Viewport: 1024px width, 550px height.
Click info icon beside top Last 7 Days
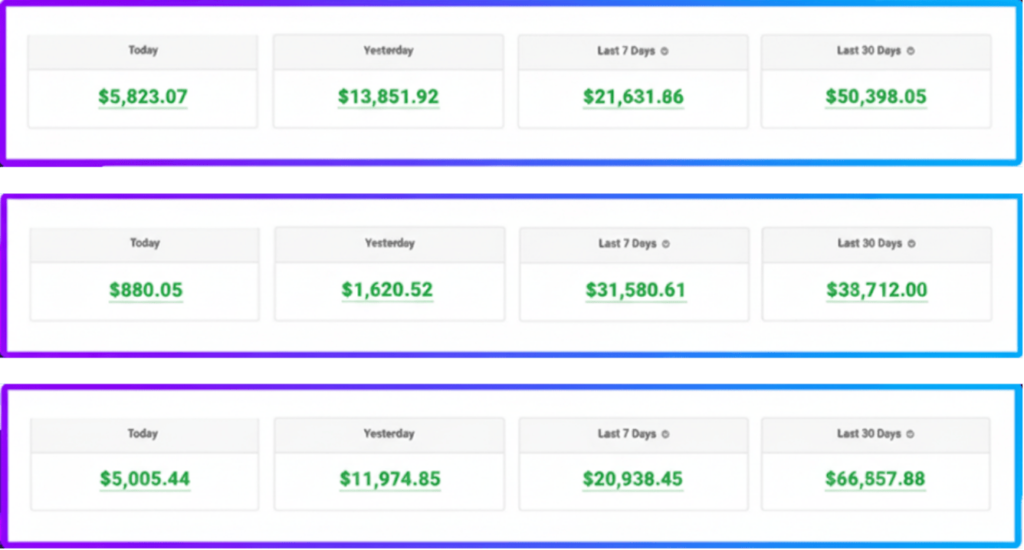pyautogui.click(x=664, y=51)
